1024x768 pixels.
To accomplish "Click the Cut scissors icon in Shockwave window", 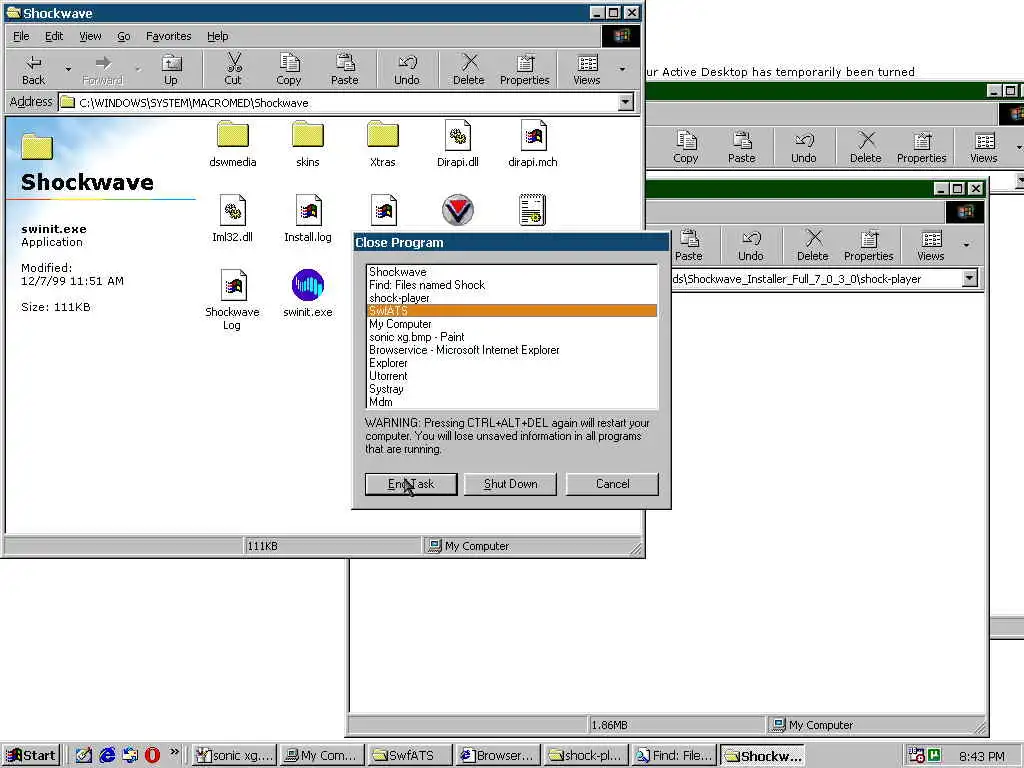I will click(x=233, y=70).
